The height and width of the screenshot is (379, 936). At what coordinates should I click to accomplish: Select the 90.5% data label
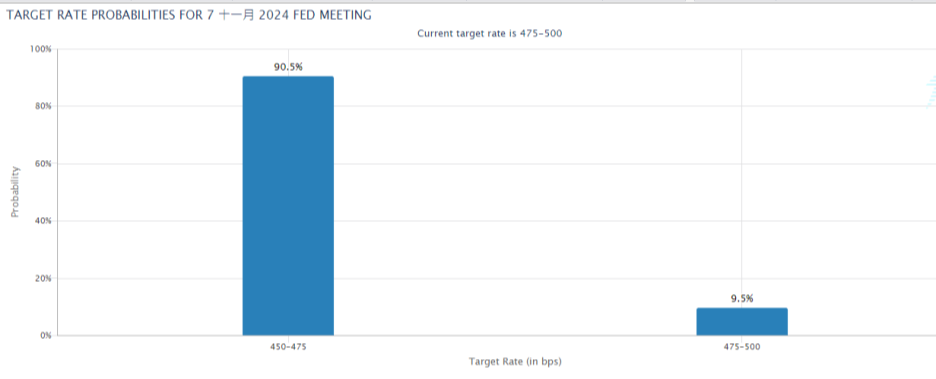pos(288,67)
